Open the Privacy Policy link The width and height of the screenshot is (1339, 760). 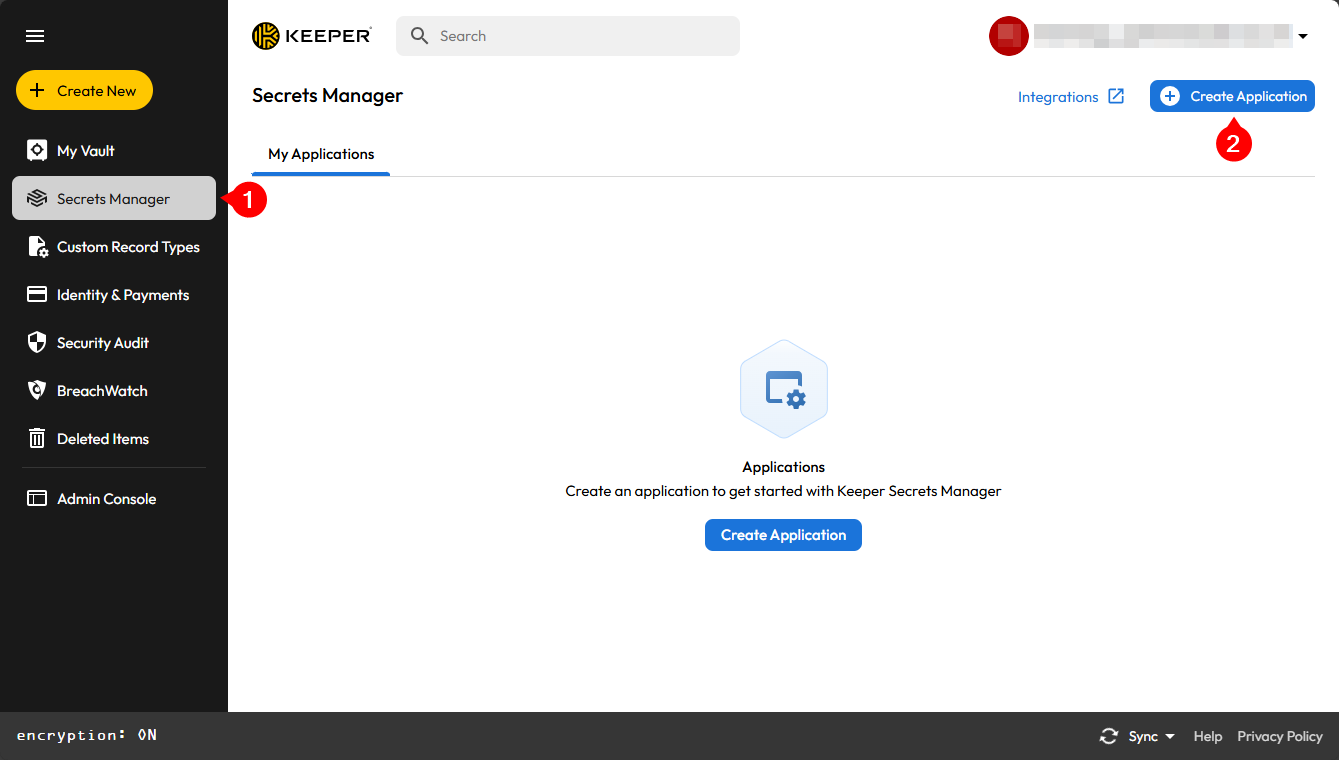point(1280,736)
